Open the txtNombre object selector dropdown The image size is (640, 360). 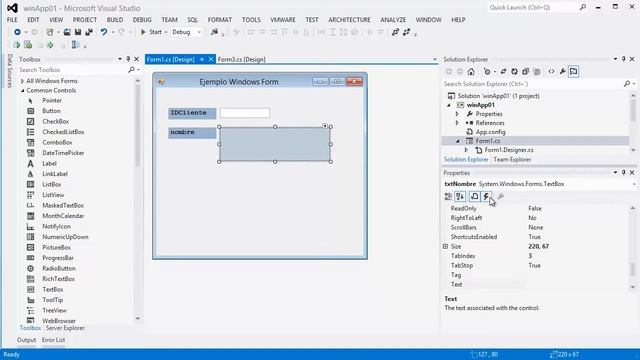click(633, 184)
